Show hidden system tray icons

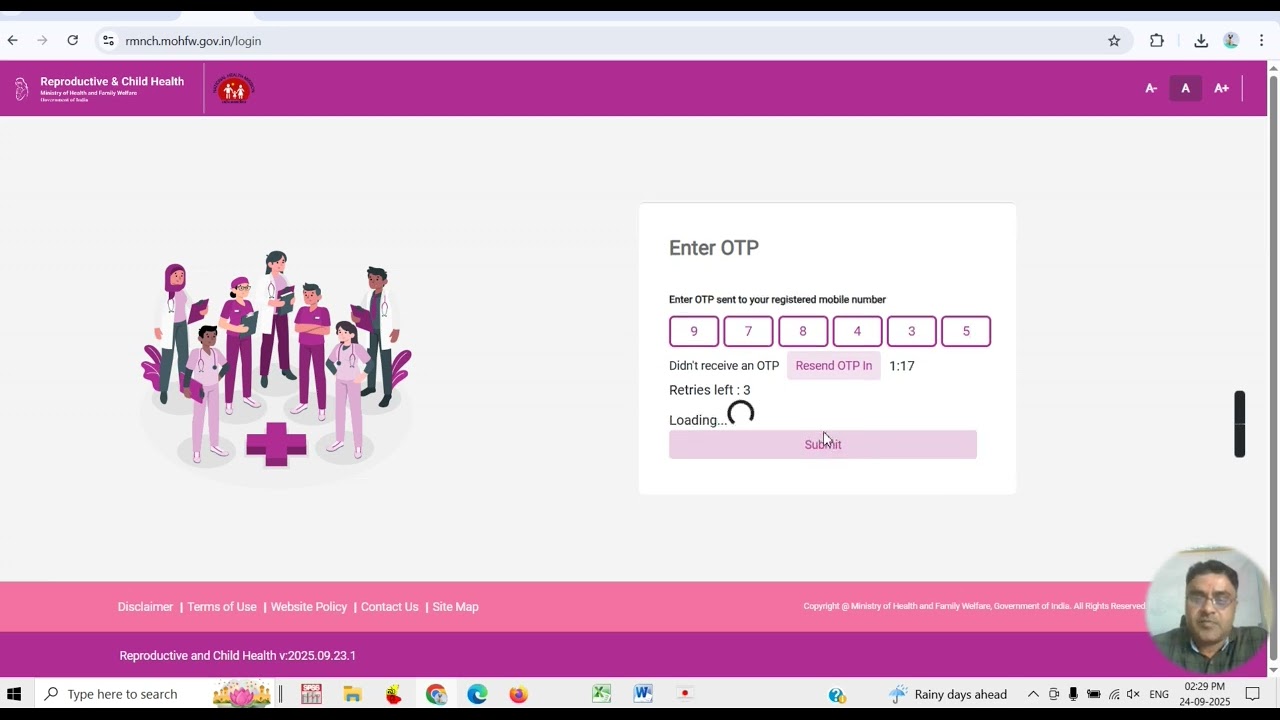1033,694
